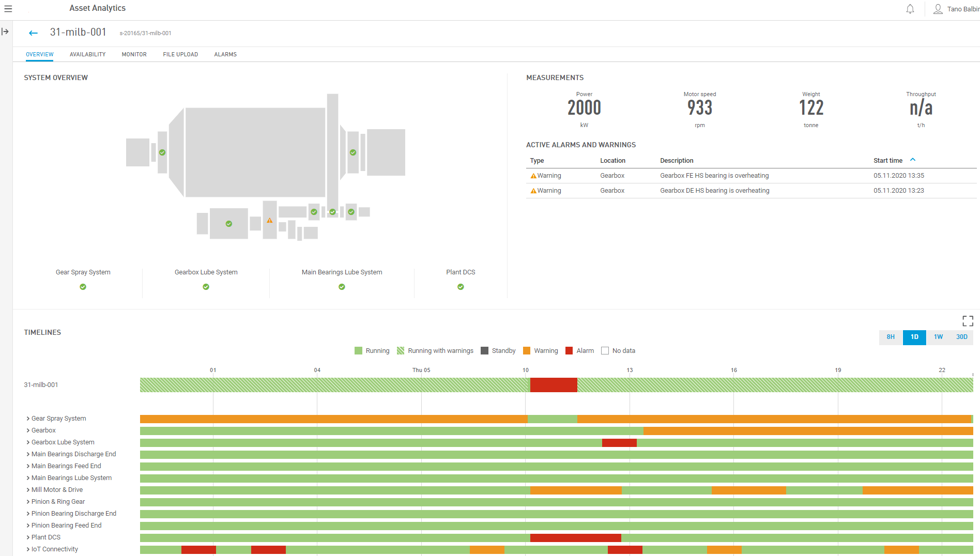The height and width of the screenshot is (556, 980).
Task: Click the No data legend swatch
Action: point(605,351)
